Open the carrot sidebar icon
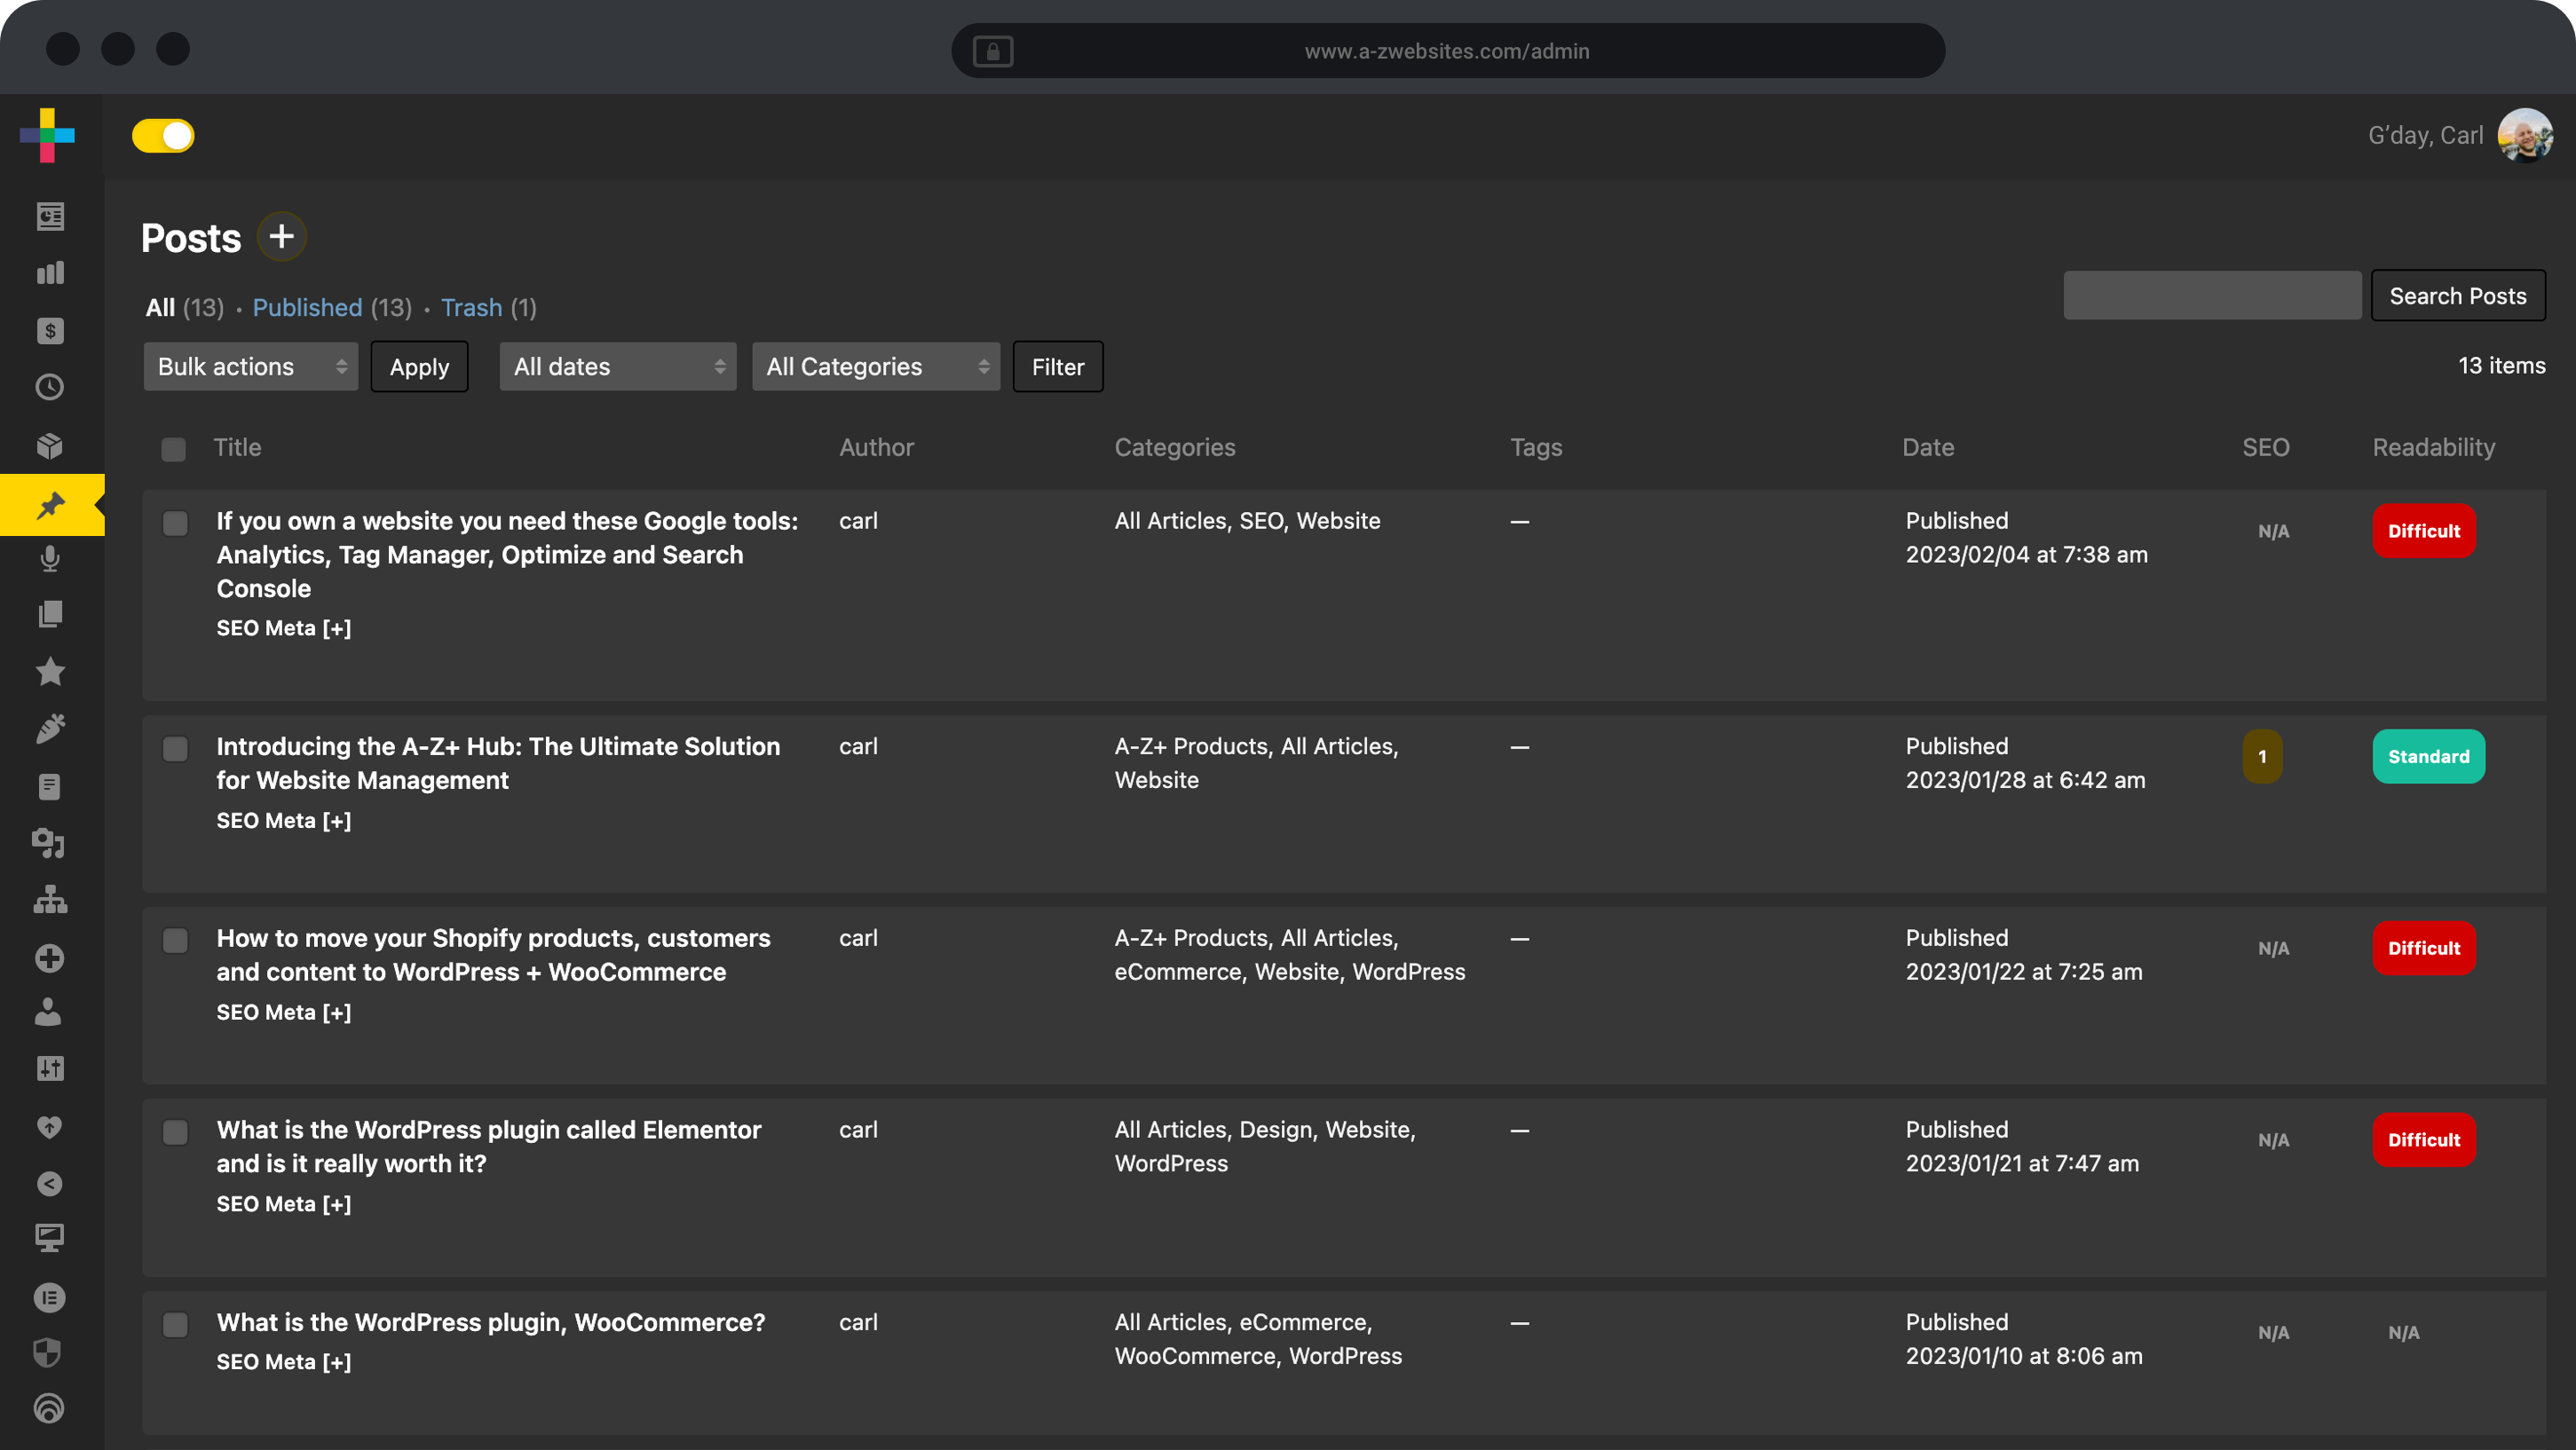This screenshot has width=2576, height=1450. tap(50, 729)
